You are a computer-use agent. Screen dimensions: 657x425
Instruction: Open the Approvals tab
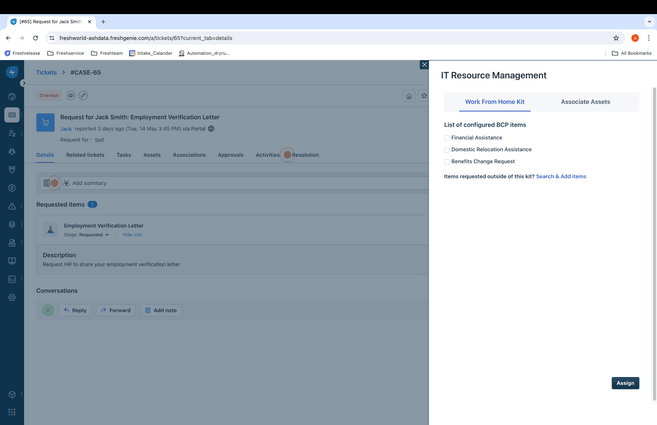tap(230, 155)
